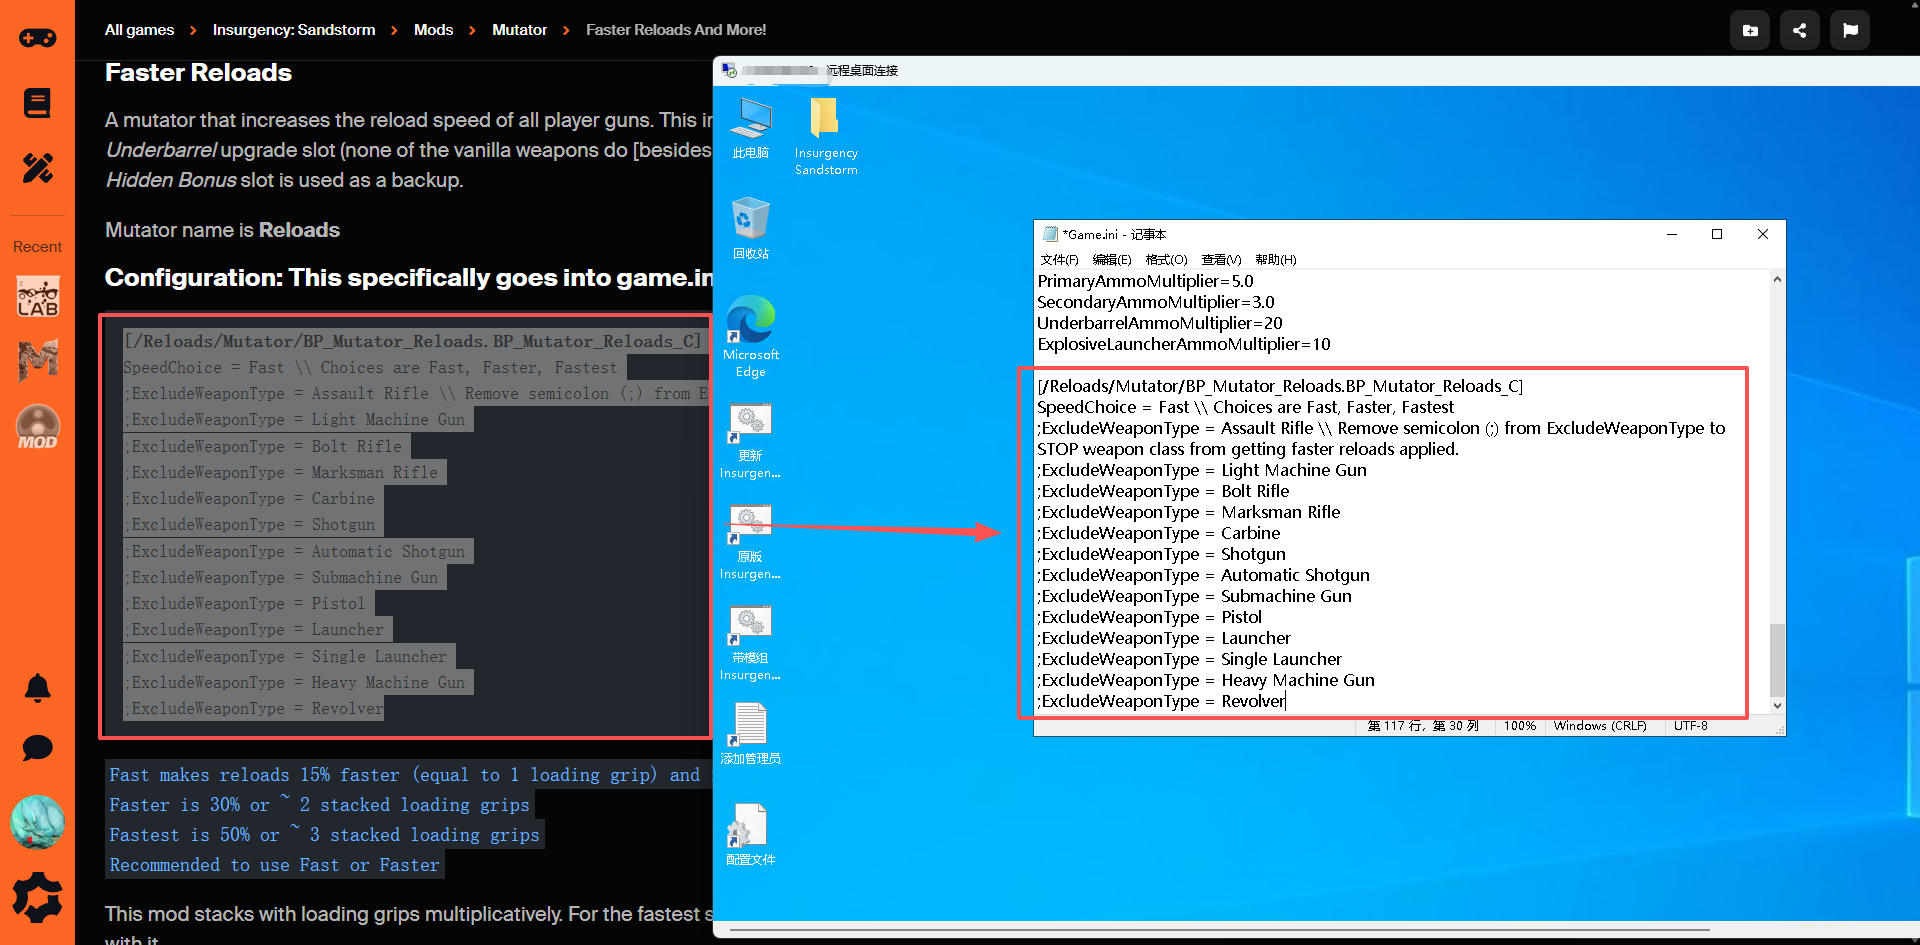1920x945 pixels.
Task: Open the 编辑(E) menu in Notepad
Action: point(1112,260)
